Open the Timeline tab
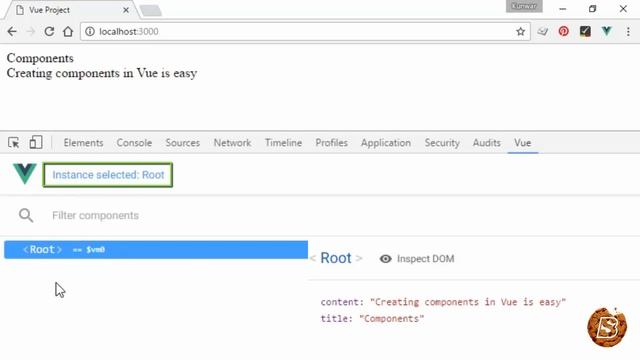 pyautogui.click(x=283, y=143)
